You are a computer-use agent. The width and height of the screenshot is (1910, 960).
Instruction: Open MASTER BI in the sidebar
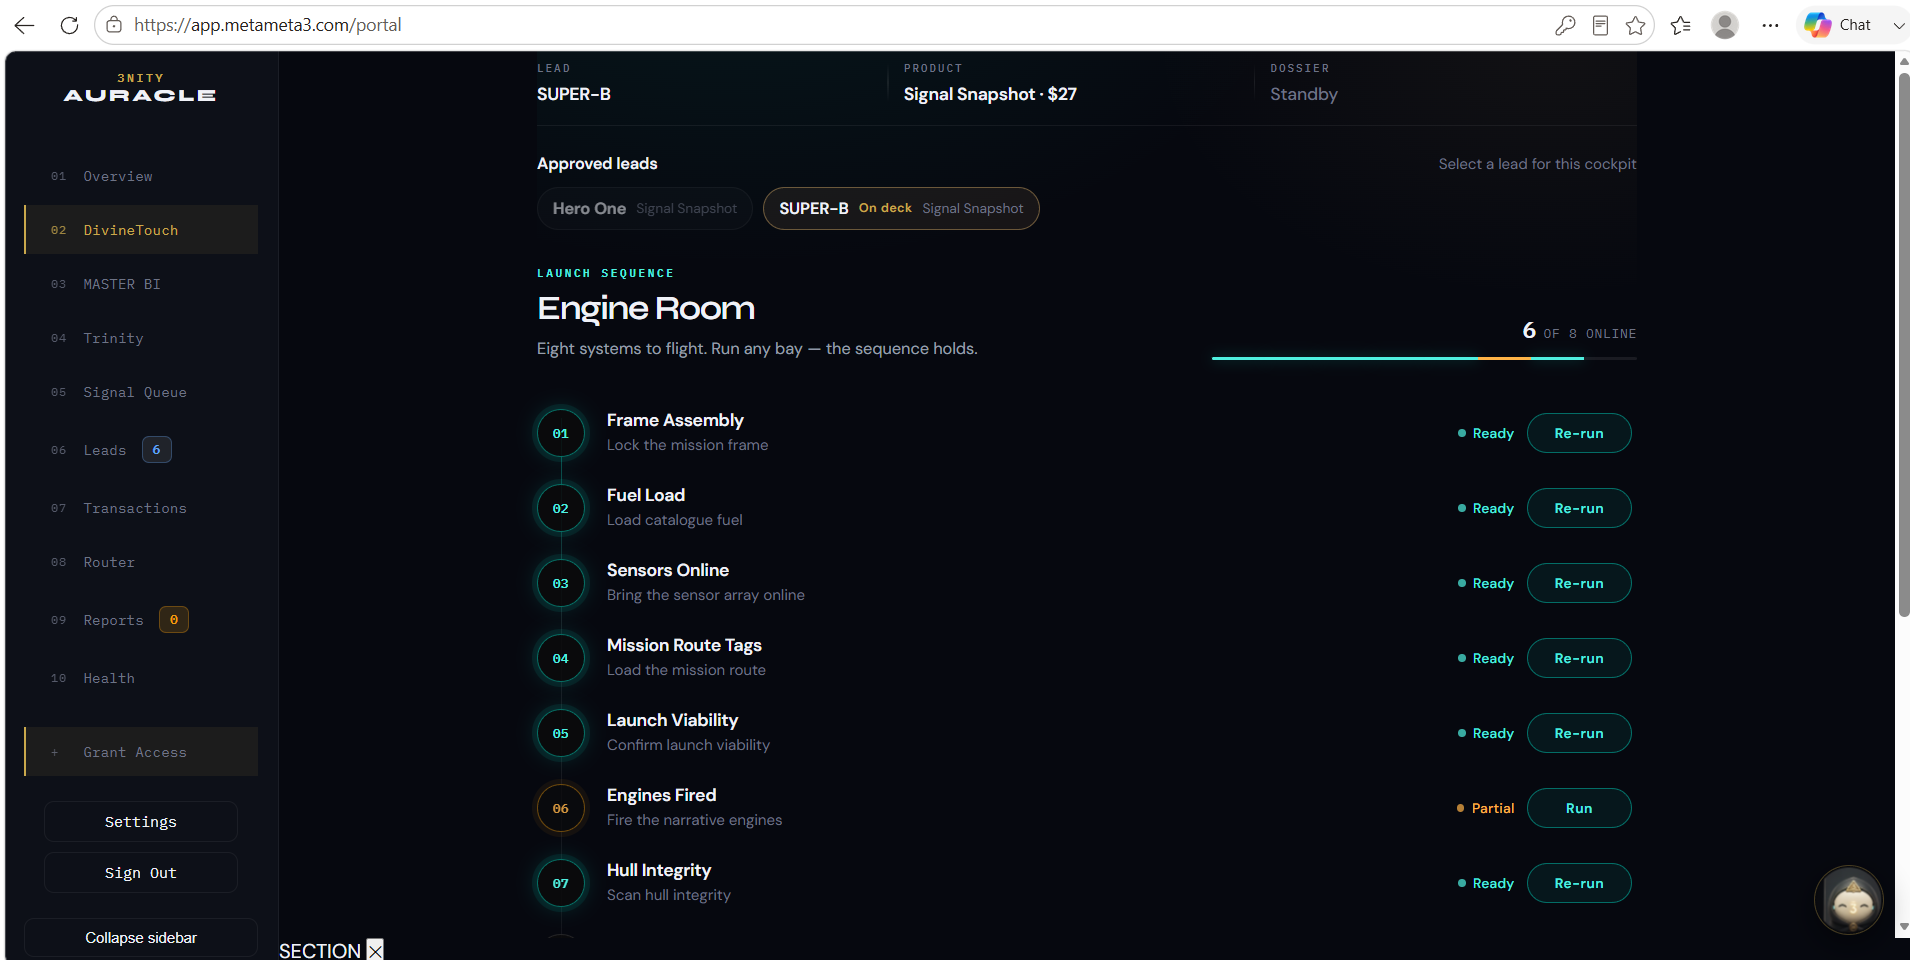click(x=141, y=284)
